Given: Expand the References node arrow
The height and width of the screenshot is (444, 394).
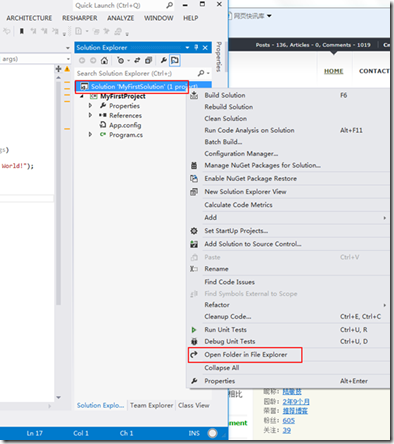Looking at the screenshot, I should tap(90, 115).
